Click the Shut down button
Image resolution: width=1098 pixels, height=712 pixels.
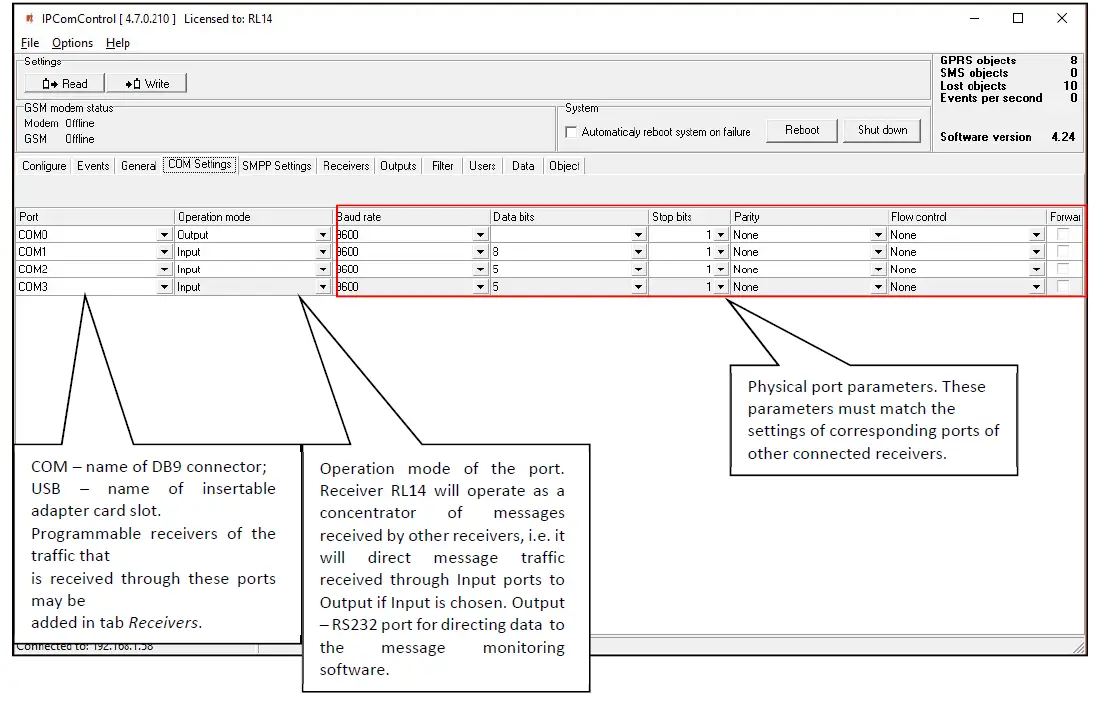pos(882,130)
